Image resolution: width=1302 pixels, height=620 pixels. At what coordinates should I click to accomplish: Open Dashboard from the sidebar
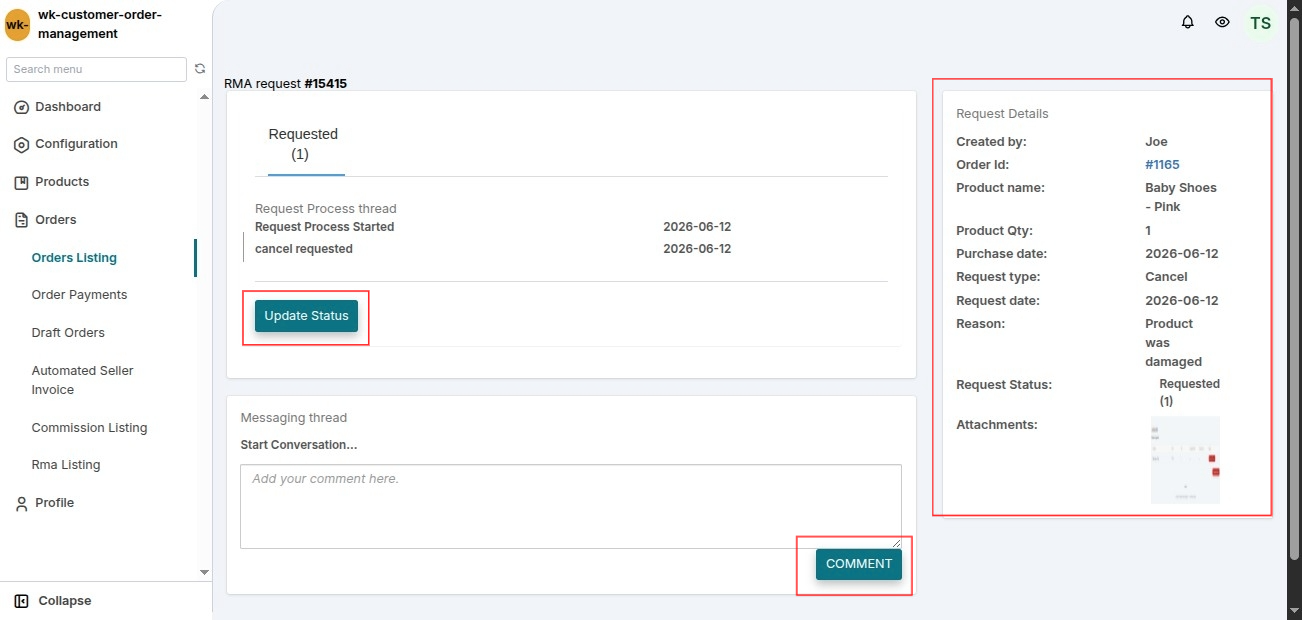(x=68, y=107)
